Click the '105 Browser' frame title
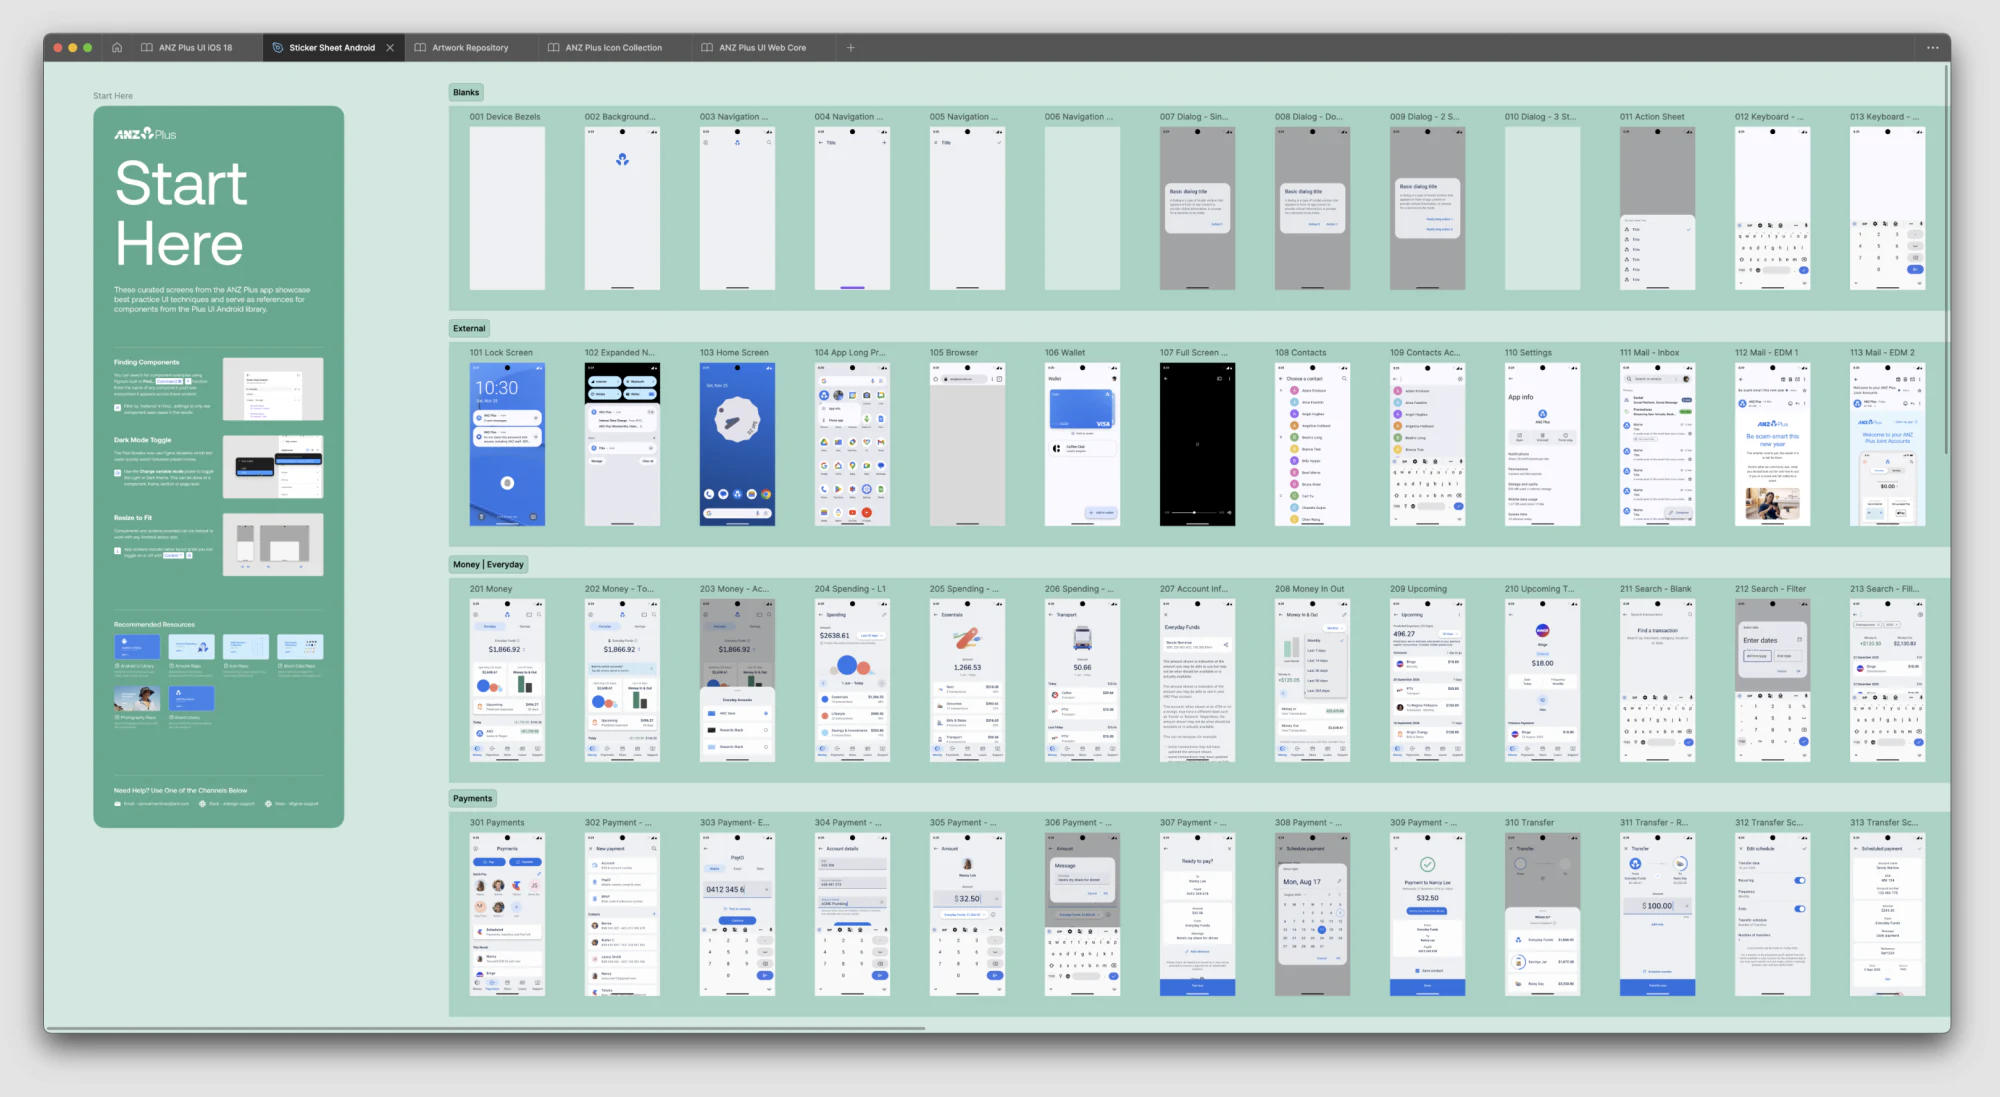Image resolution: width=2000 pixels, height=1097 pixels. (954, 353)
